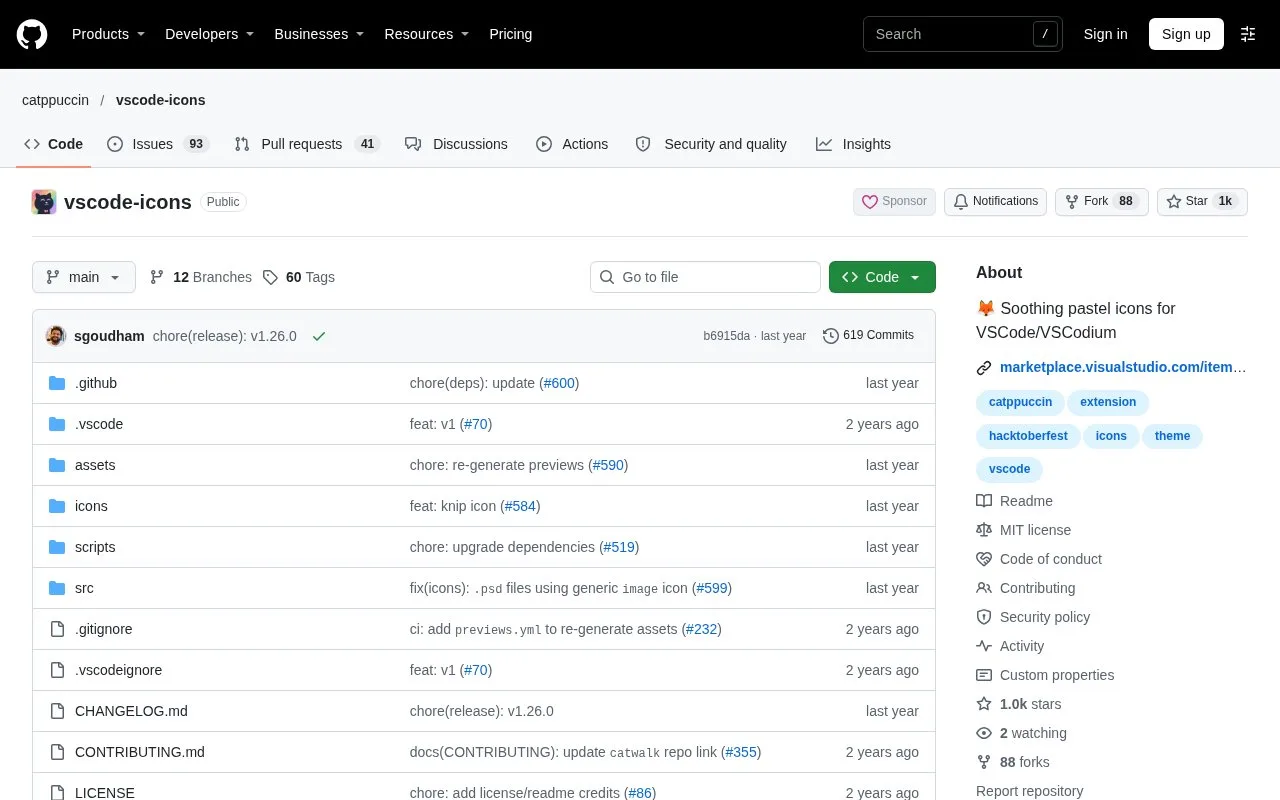Switch to the Pull requests tab

pos(307,144)
